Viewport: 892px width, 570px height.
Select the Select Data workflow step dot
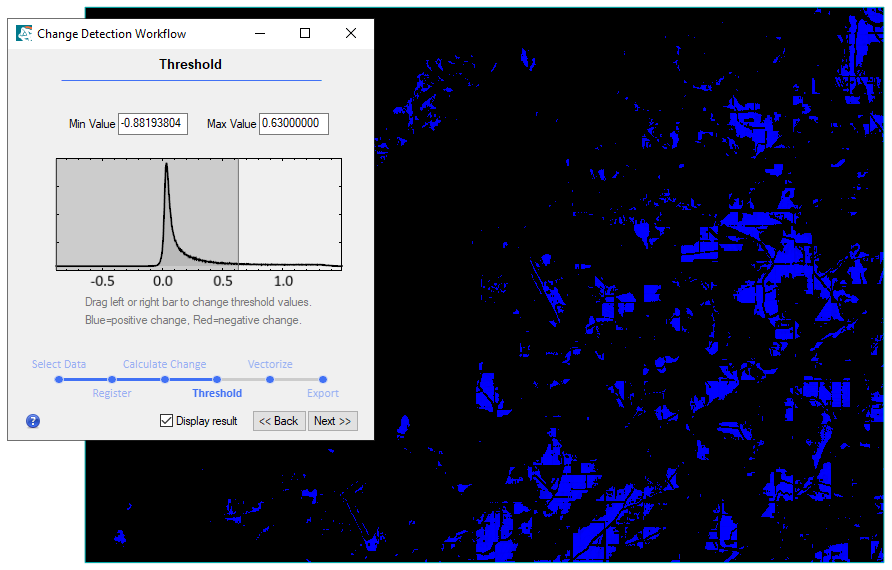(x=59, y=380)
